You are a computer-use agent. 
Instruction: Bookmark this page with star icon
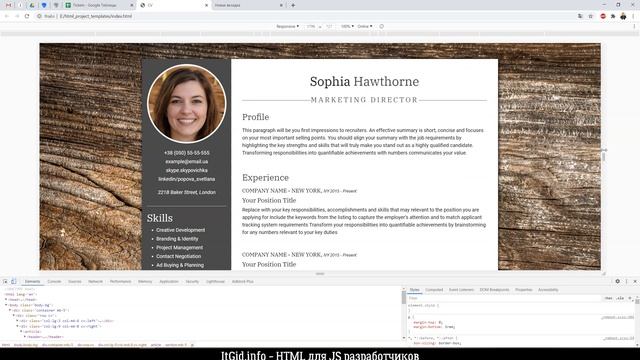click(591, 16)
